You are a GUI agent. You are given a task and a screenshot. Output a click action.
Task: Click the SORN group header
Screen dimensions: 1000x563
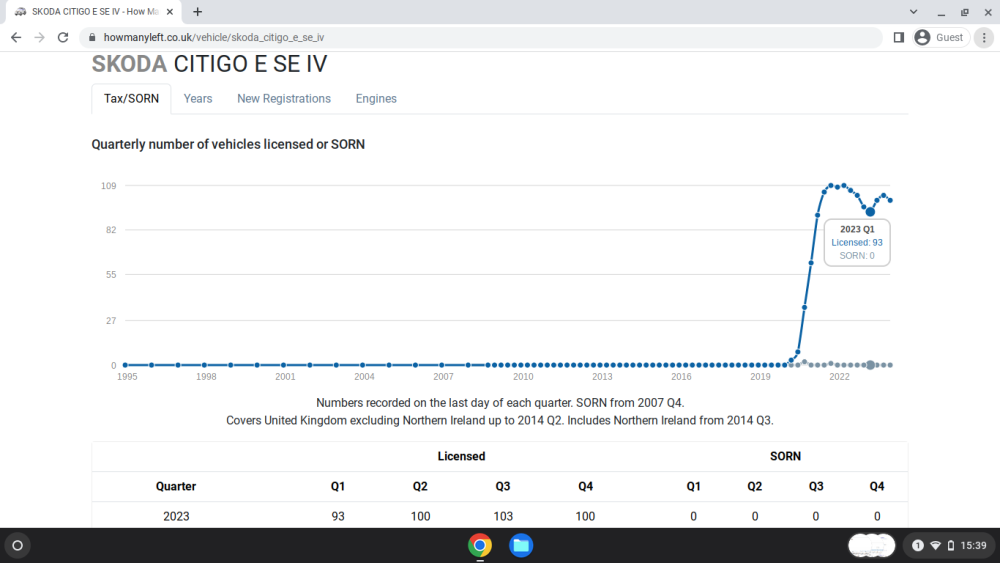pos(785,457)
